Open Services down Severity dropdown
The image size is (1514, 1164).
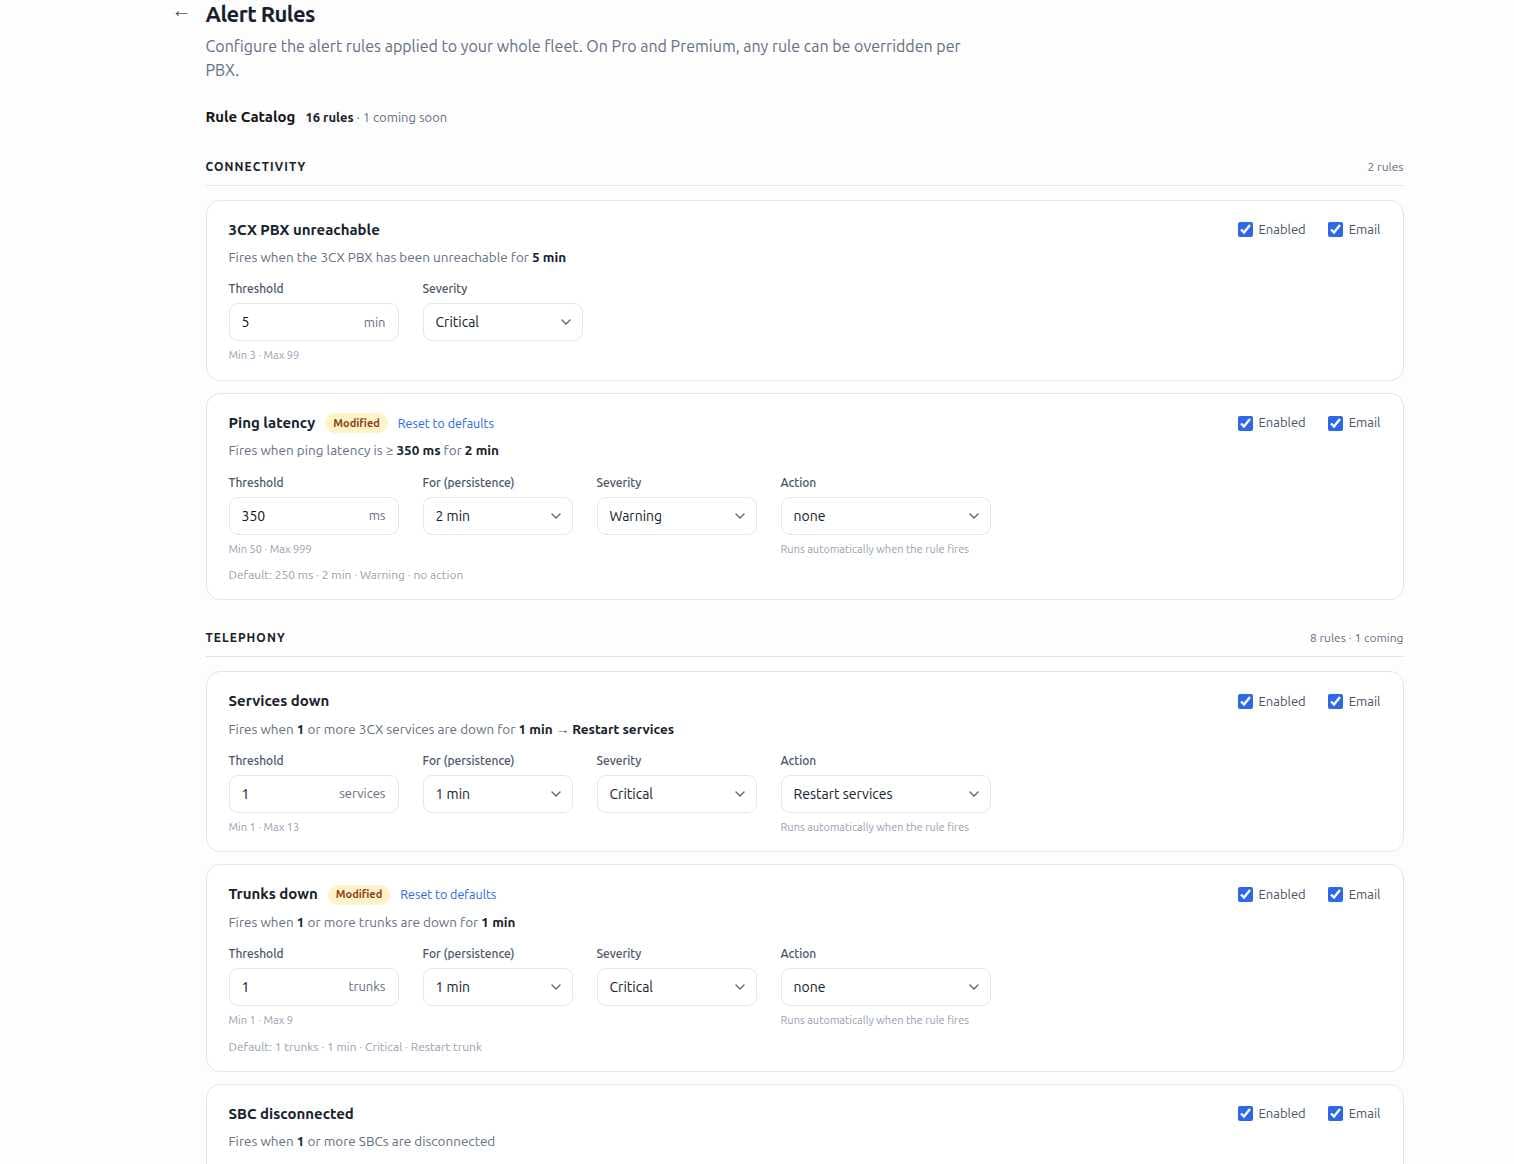point(676,794)
